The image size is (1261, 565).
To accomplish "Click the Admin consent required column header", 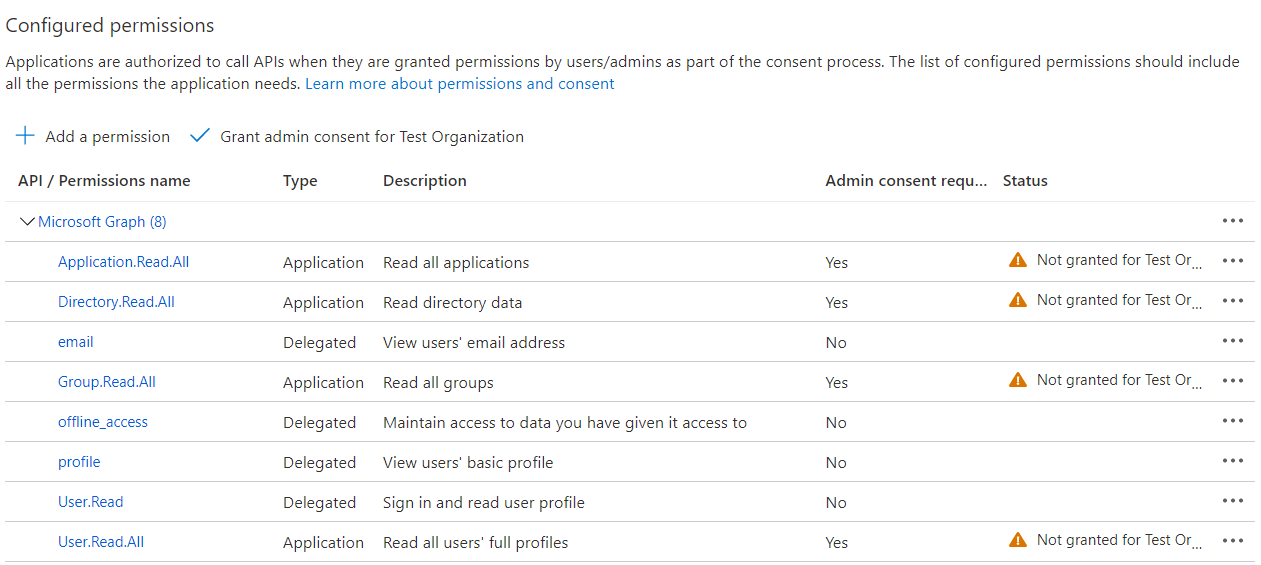I will point(907,181).
